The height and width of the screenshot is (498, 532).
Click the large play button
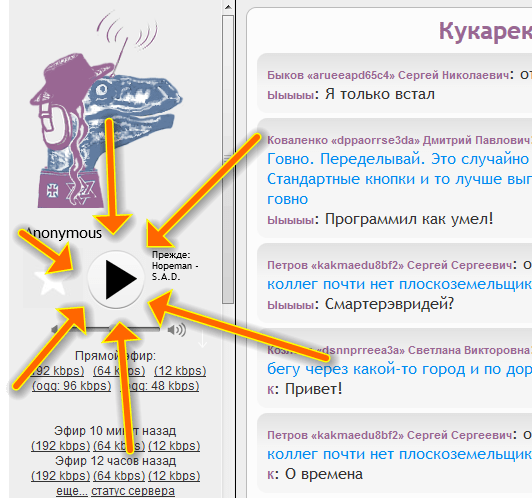116,279
